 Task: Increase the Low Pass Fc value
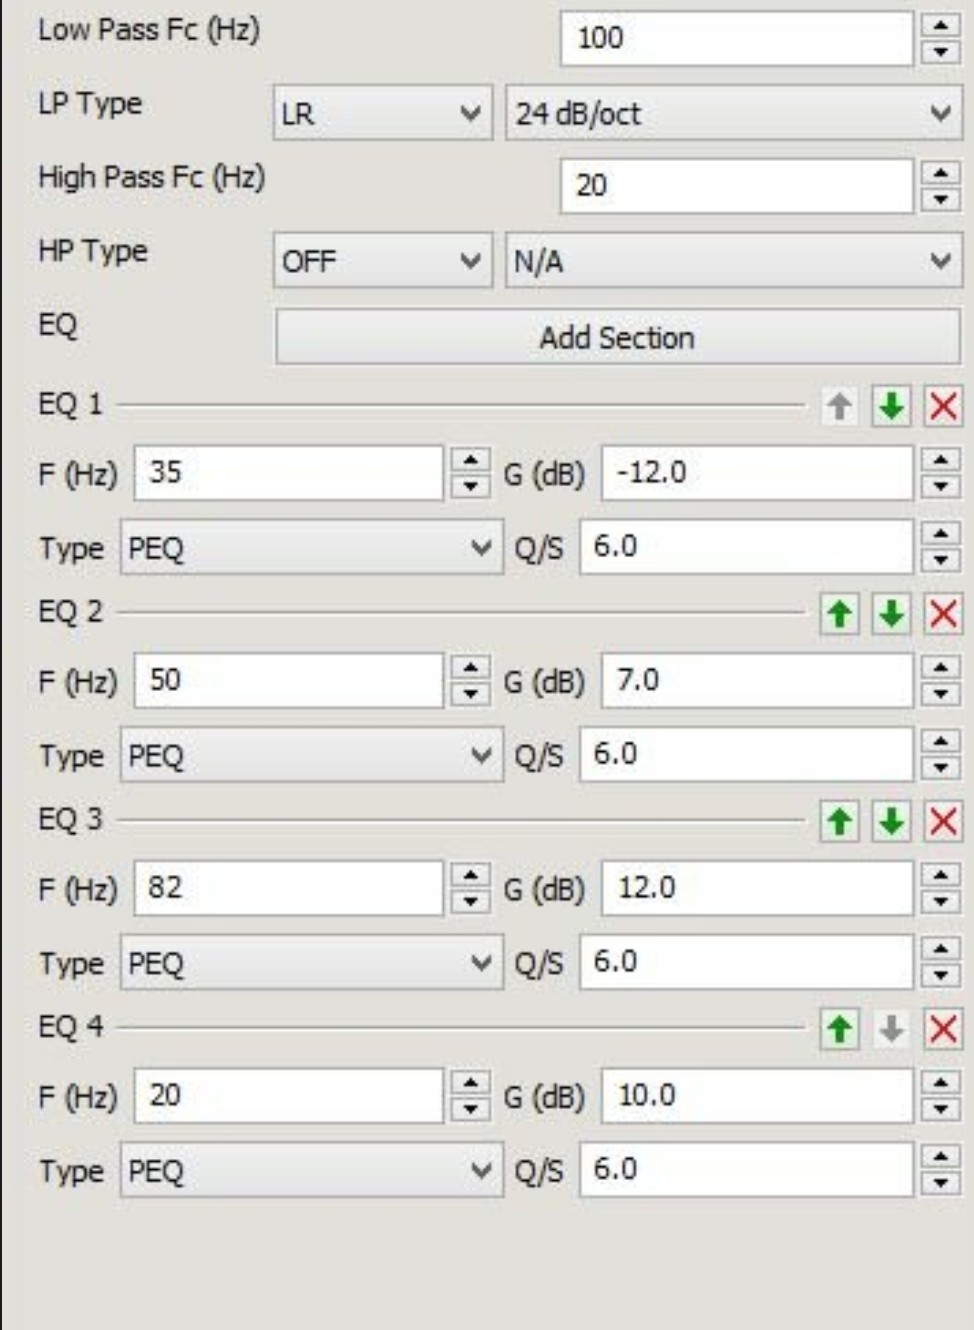[x=940, y=26]
